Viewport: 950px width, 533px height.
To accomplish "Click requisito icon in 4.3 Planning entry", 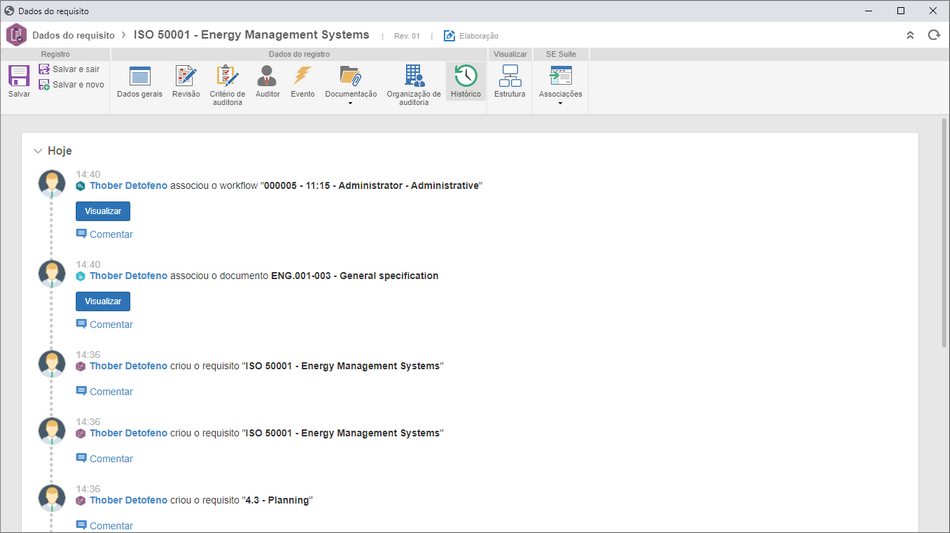I will click(x=81, y=500).
